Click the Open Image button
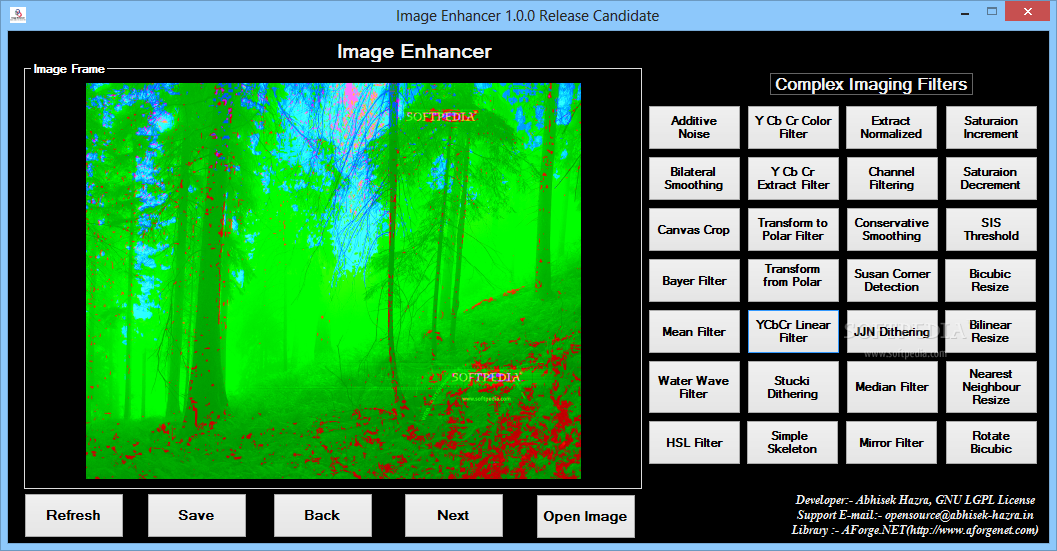The height and width of the screenshot is (551, 1057). coord(585,517)
